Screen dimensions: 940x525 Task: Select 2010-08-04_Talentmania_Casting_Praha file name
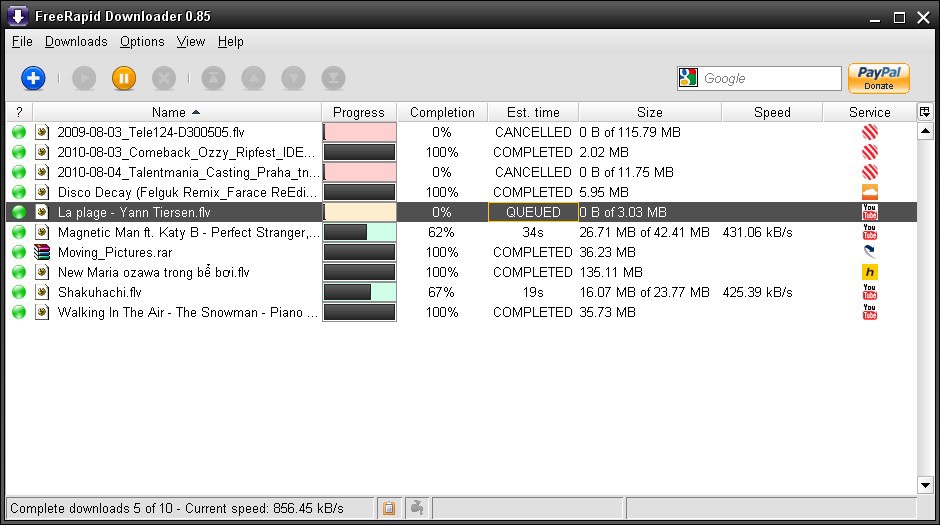point(188,172)
